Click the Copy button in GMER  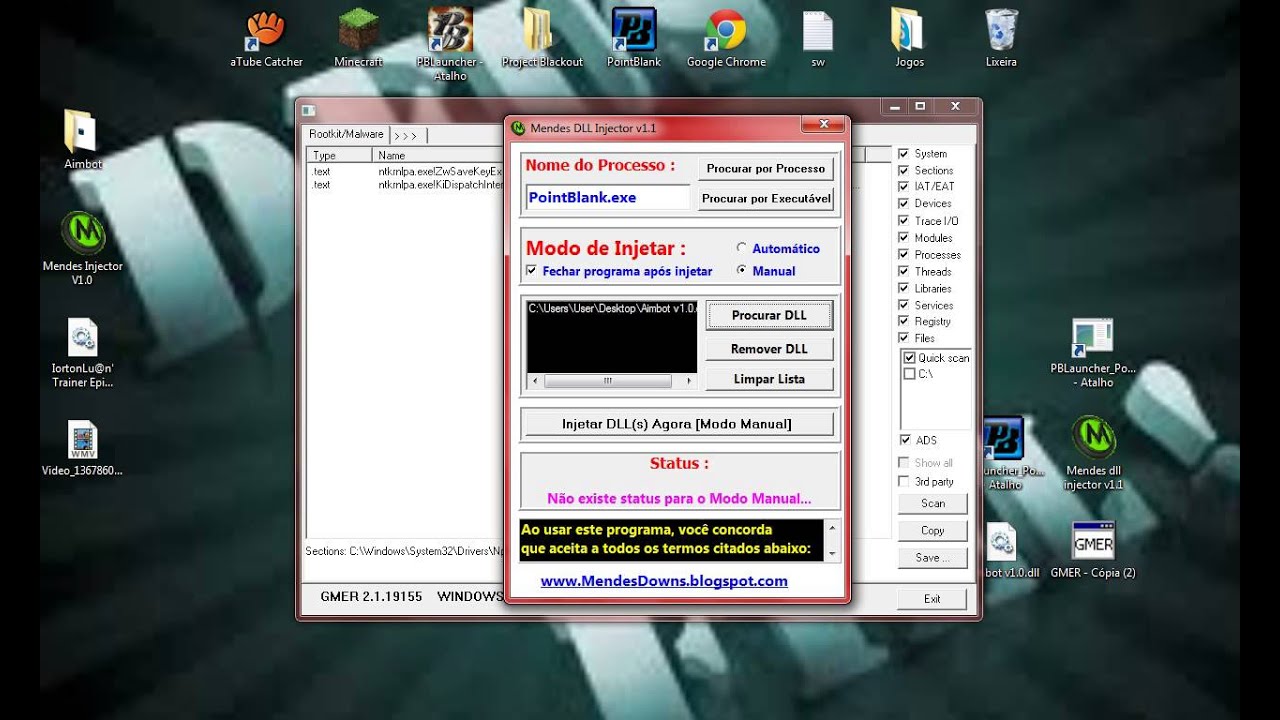click(932, 531)
